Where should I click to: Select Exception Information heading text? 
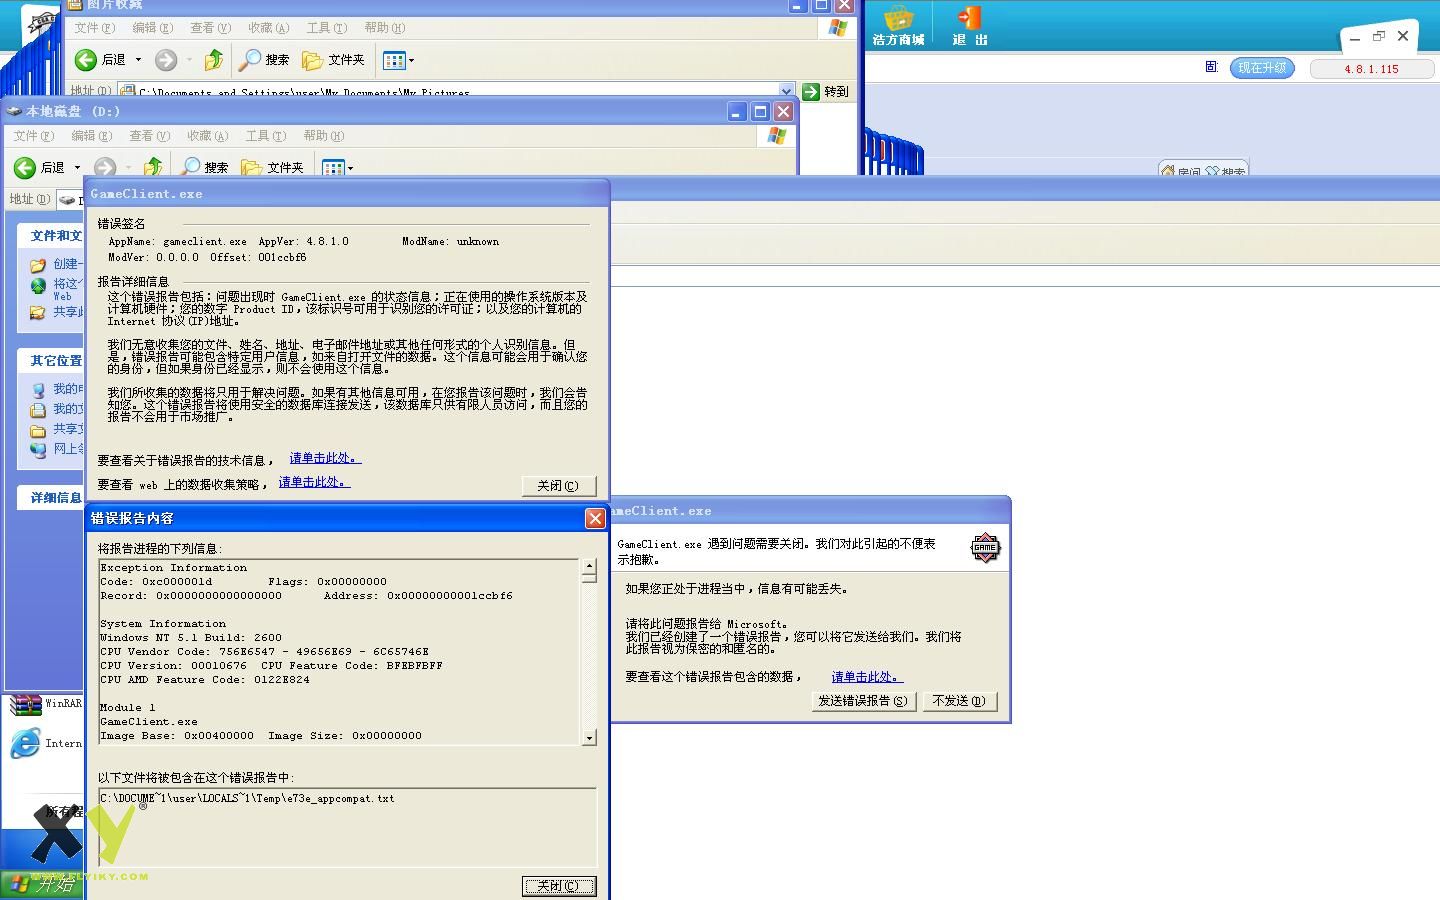173,567
